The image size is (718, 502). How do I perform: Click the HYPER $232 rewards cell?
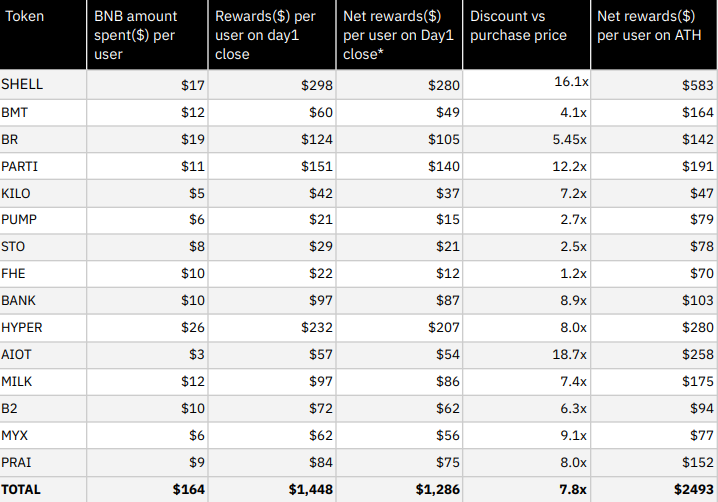pyautogui.click(x=272, y=328)
